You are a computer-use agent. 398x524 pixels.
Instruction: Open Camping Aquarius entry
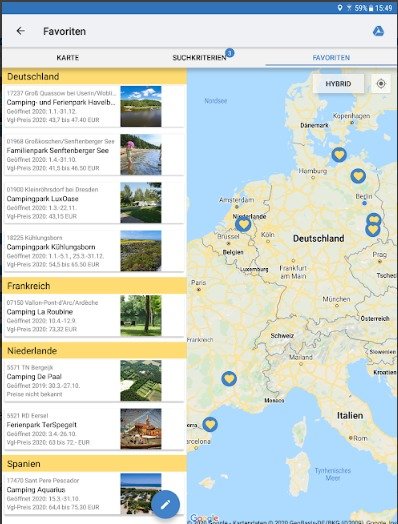pyautogui.click(x=94, y=494)
